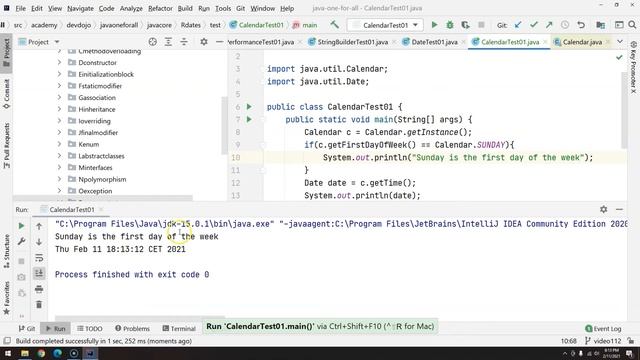Hide the Project panel with minus icon
The width and height of the screenshot is (640, 360).
coord(219,42)
